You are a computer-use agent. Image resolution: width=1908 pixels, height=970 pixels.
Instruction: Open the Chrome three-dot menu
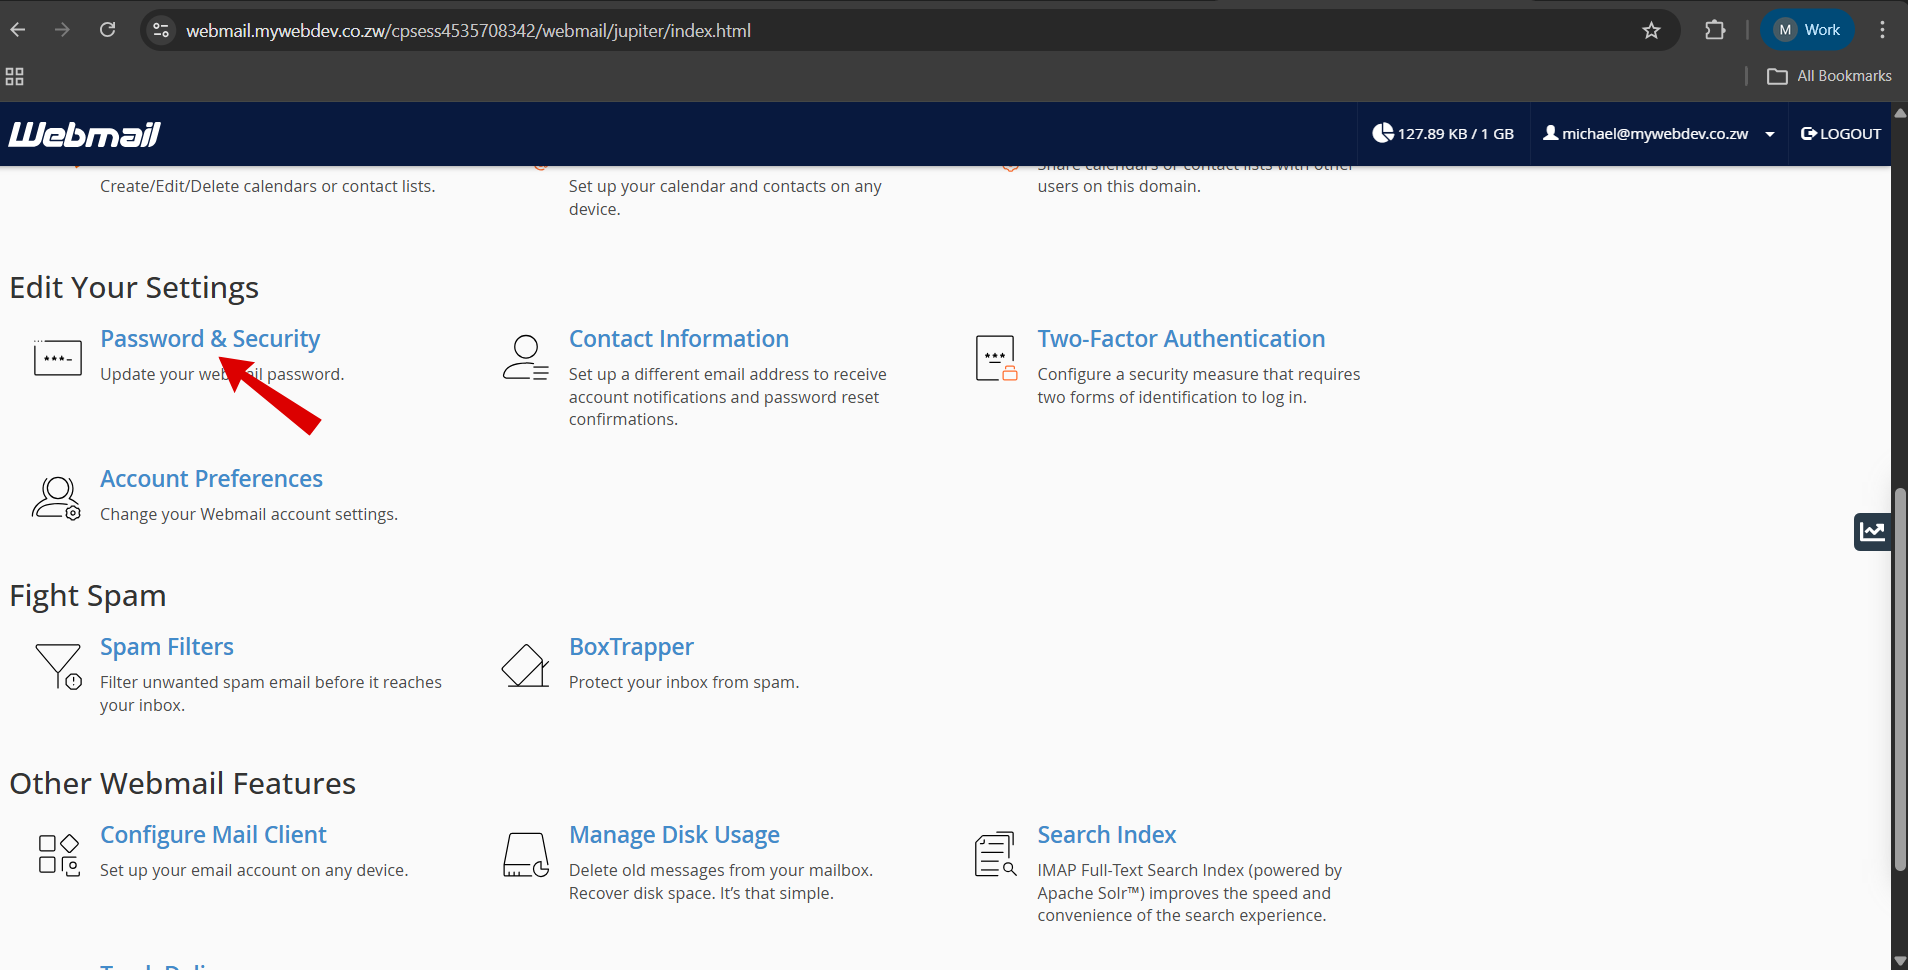point(1882,30)
